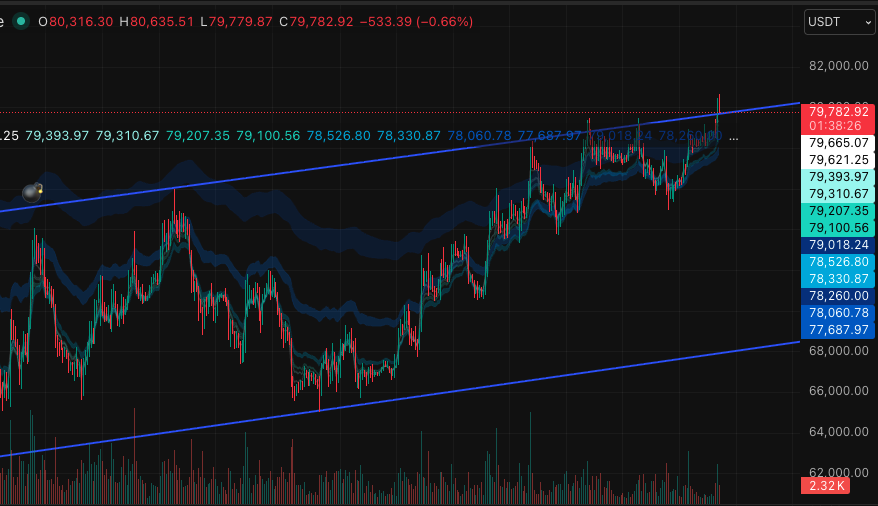The width and height of the screenshot is (878, 506).
Task: Click the red 79,782.92 current price label
Action: tap(838, 111)
